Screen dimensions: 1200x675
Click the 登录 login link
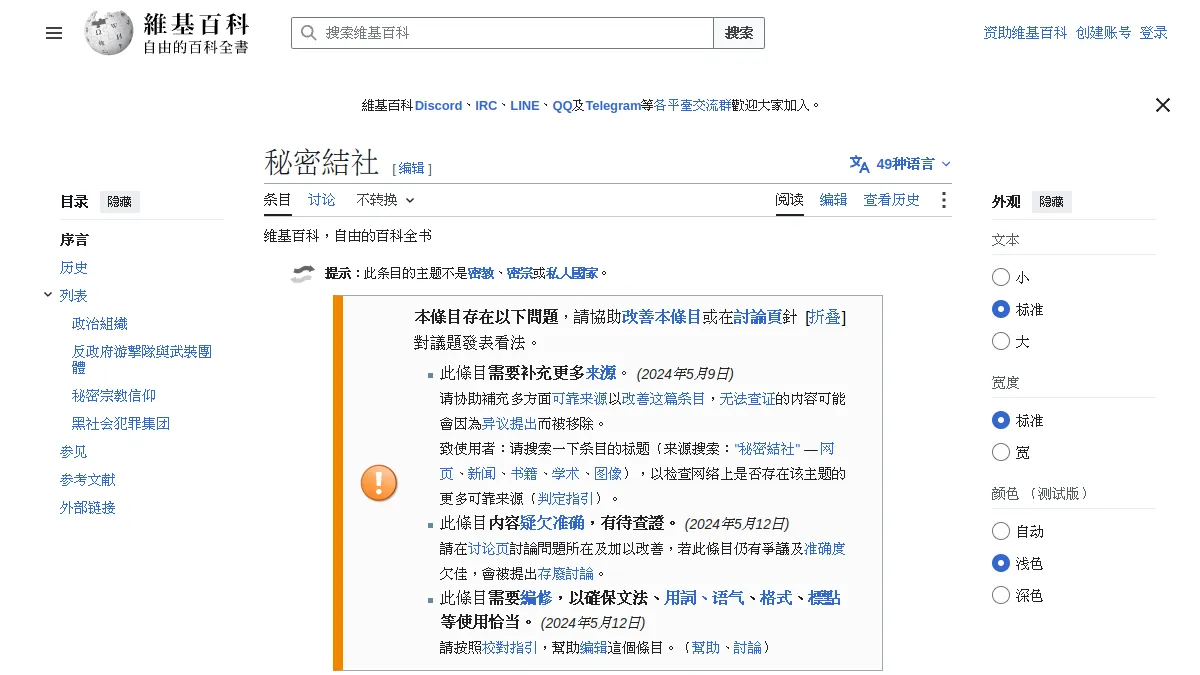tap(1153, 33)
